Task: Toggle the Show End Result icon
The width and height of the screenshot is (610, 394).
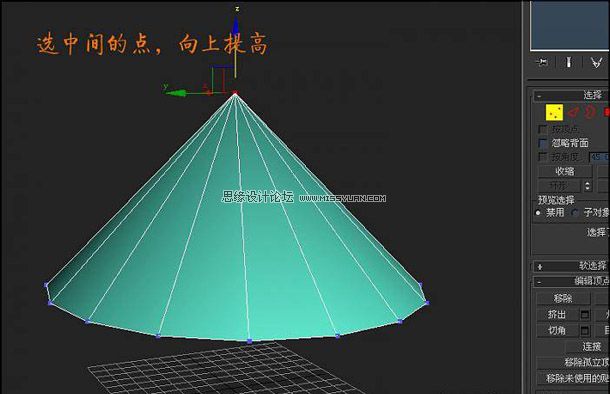Action: [569, 62]
